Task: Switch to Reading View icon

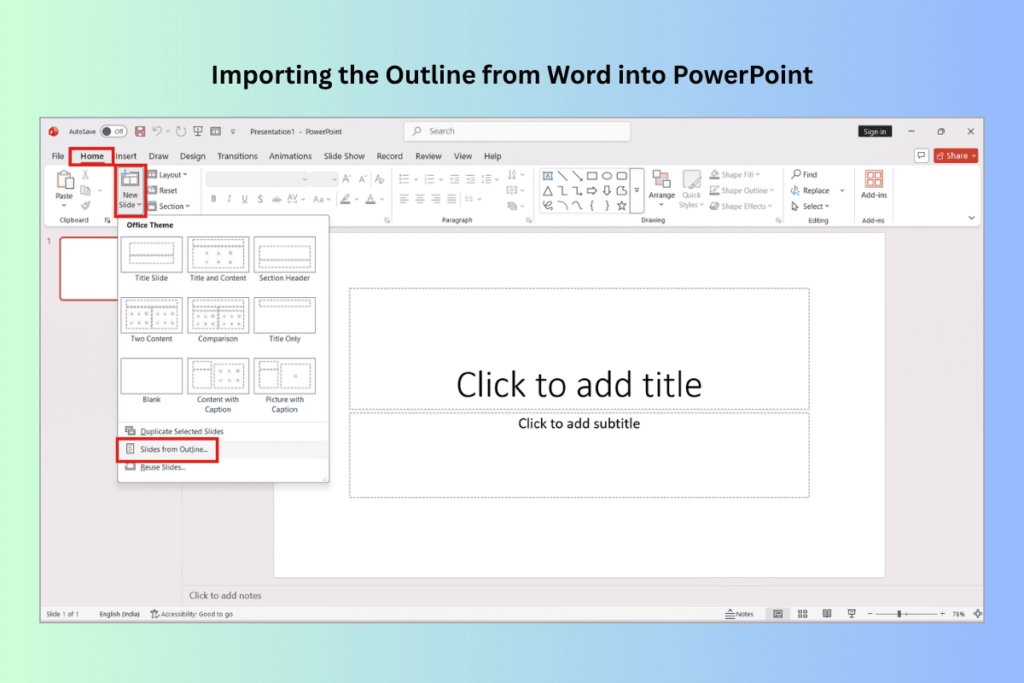Action: pyautogui.click(x=827, y=614)
